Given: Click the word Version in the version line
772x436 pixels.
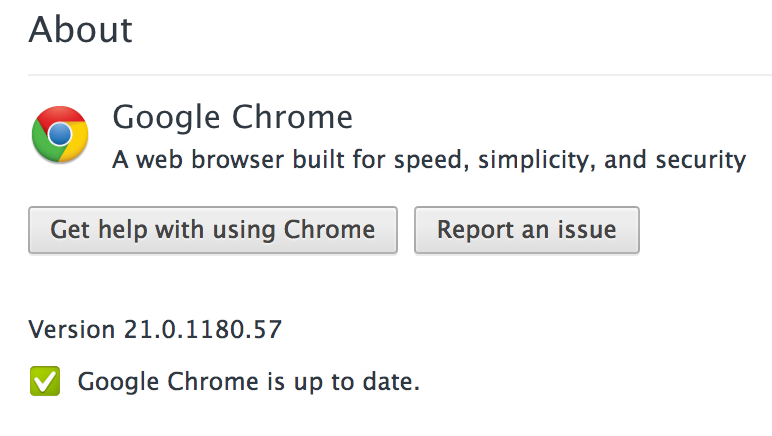Looking at the screenshot, I should coord(72,329).
